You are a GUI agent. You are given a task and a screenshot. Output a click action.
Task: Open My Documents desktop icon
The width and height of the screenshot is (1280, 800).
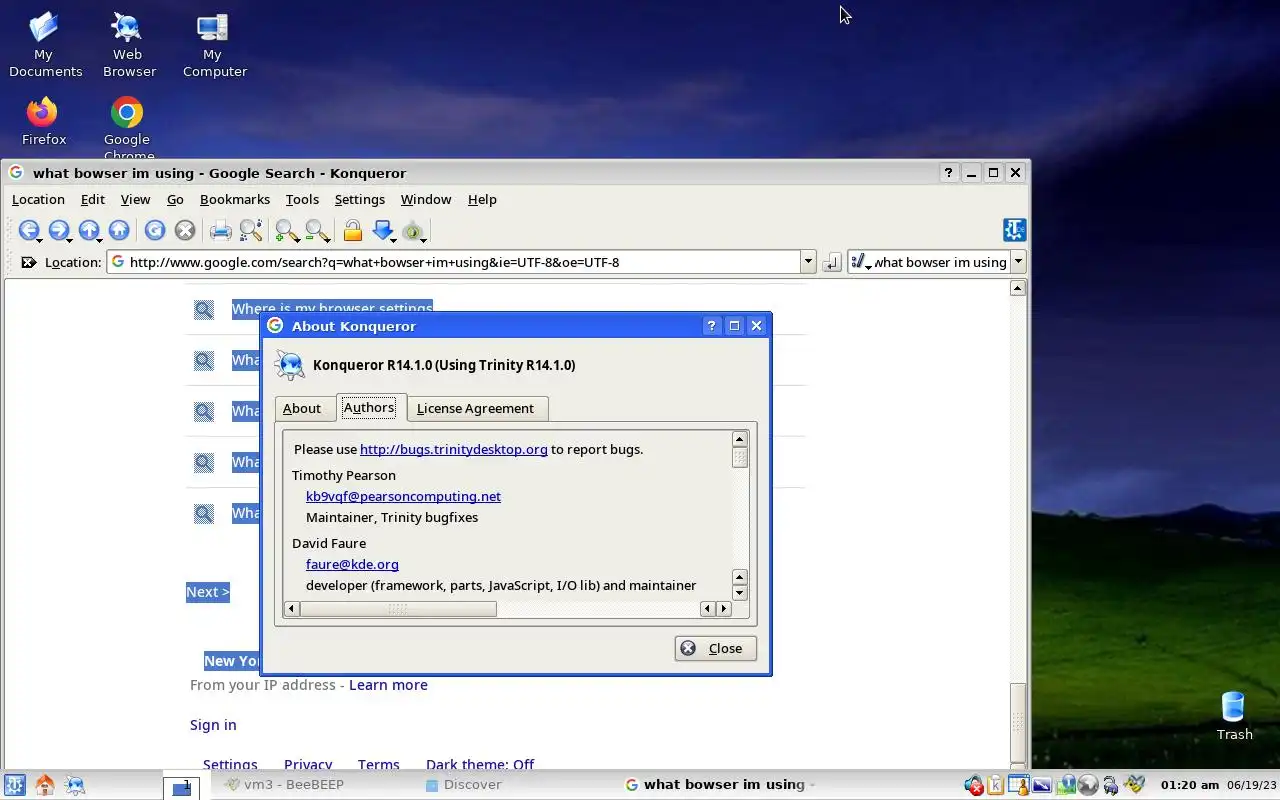tap(44, 45)
